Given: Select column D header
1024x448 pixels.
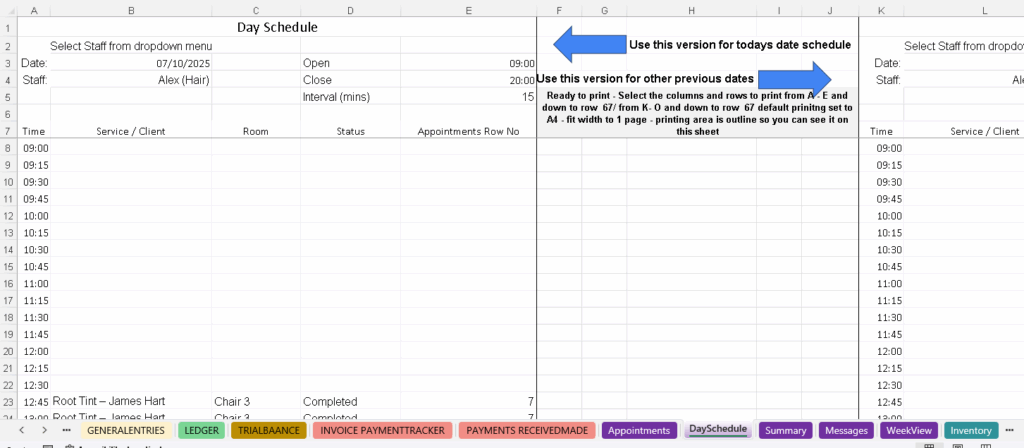Looking at the screenshot, I should [351, 10].
